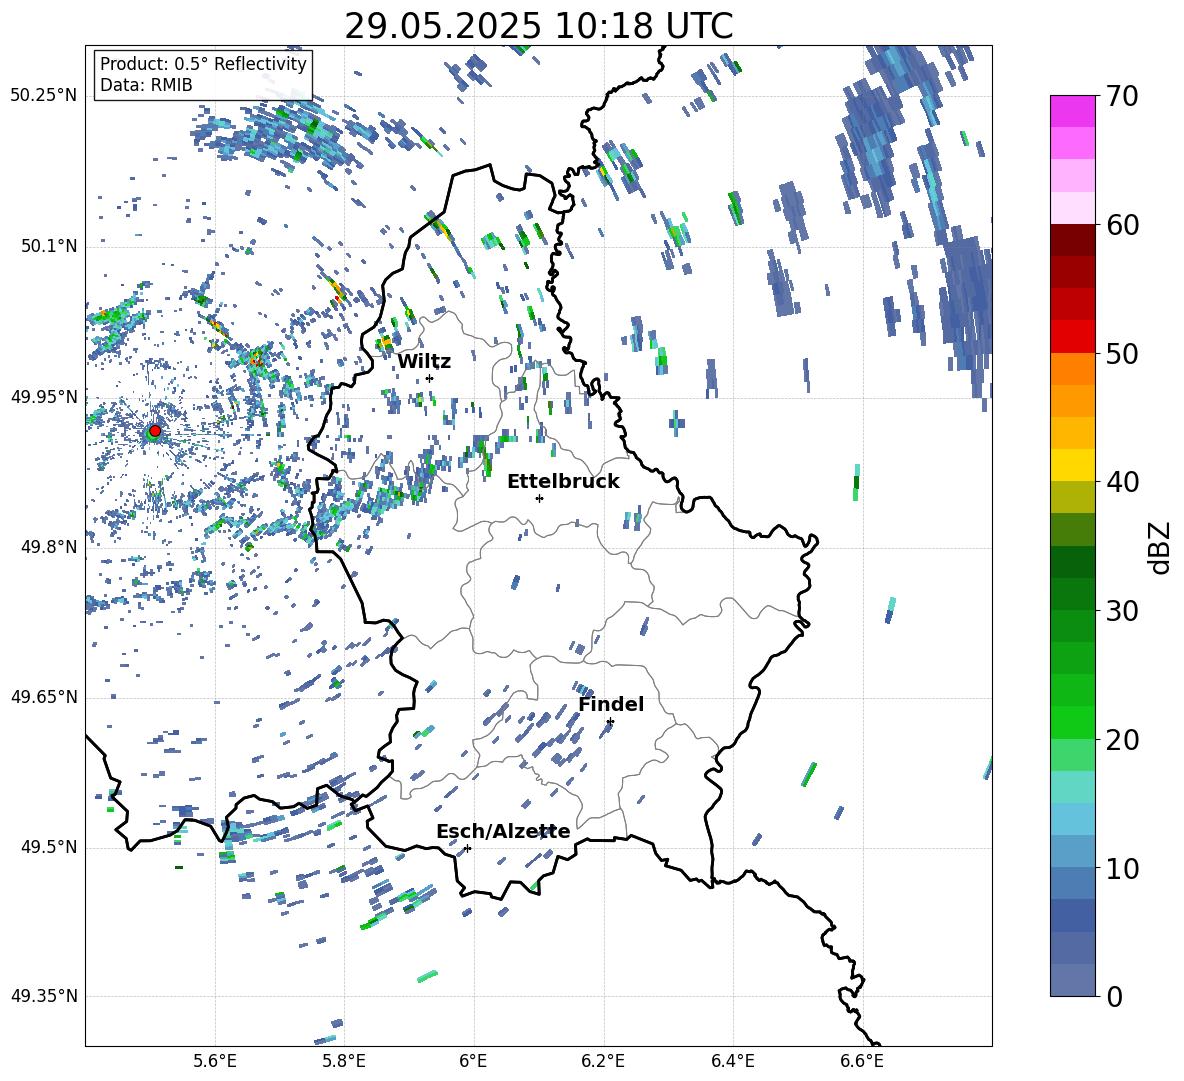The width and height of the screenshot is (1184, 1081).
Task: Click the 49.5°N latitude label
Action: click(48, 847)
